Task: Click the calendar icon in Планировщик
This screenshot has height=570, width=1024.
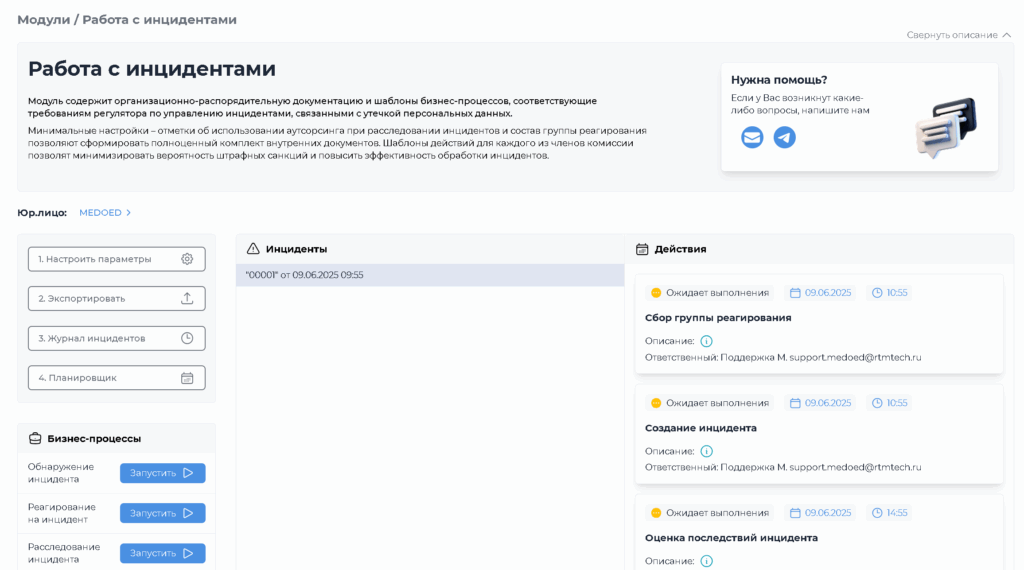Action: click(x=187, y=378)
